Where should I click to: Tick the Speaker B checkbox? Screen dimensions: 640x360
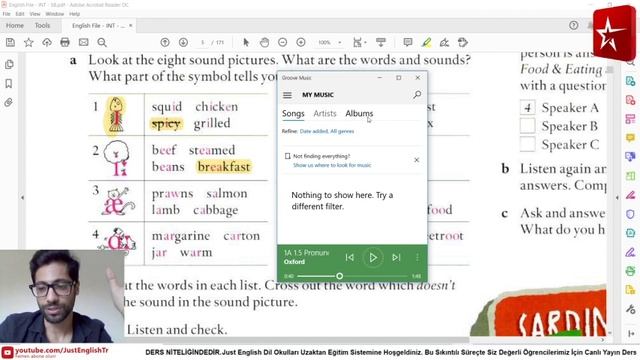527,126
